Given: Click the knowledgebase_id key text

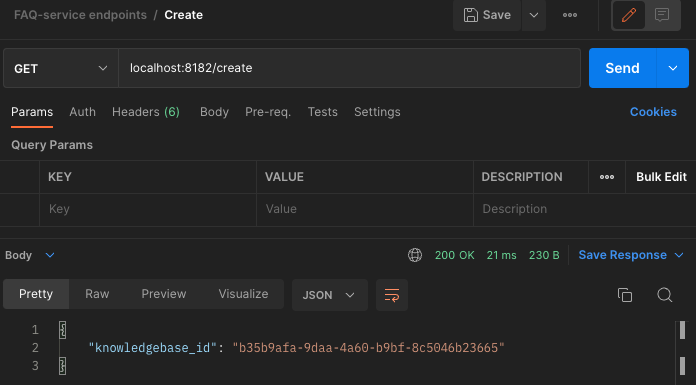Looking at the screenshot, I should click(x=153, y=348).
